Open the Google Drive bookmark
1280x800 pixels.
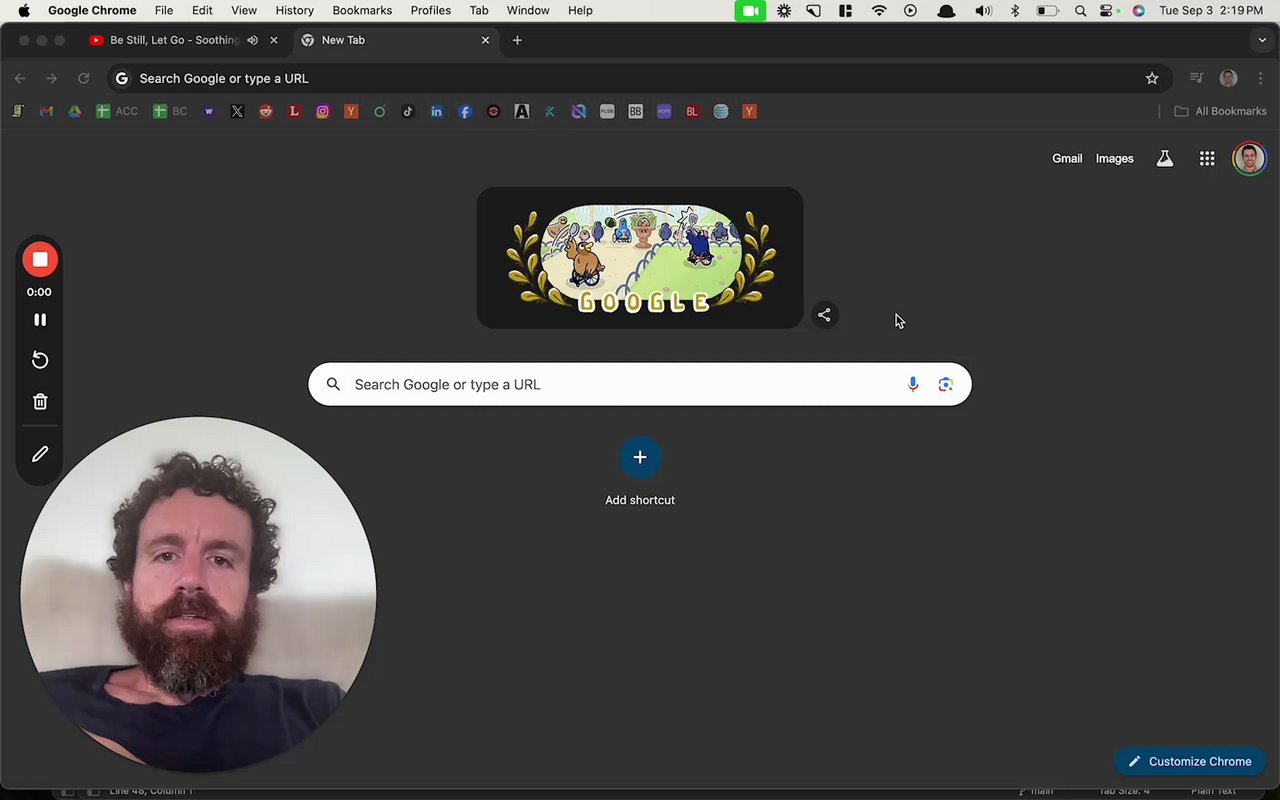74,111
